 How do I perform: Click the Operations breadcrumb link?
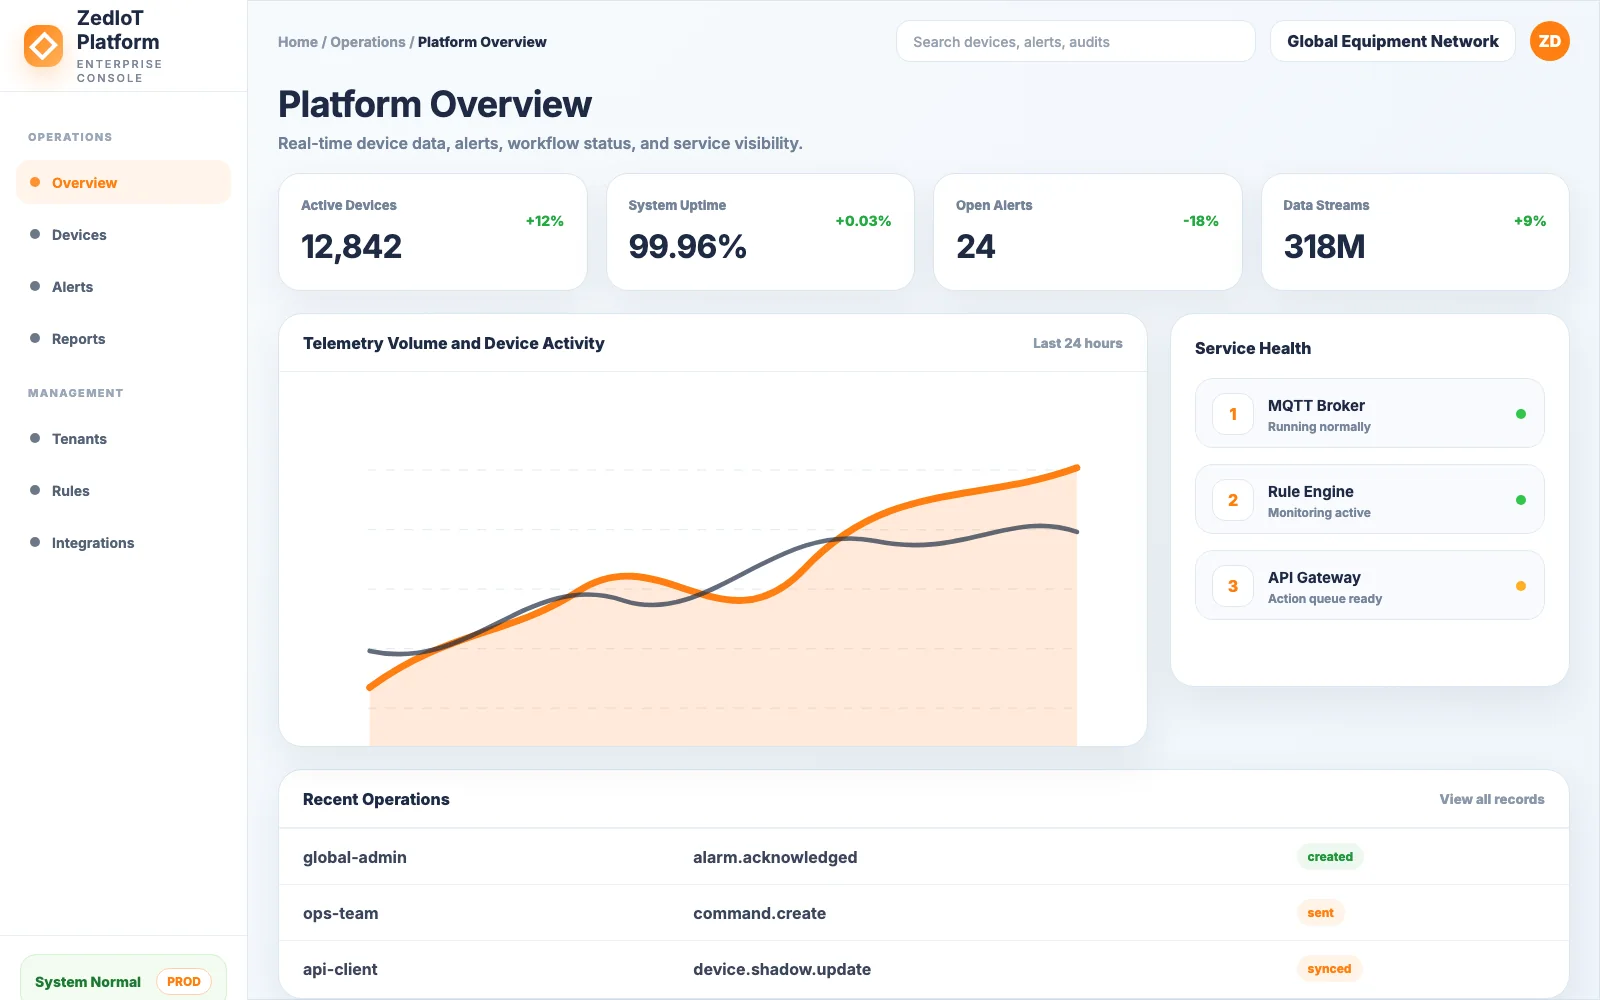367,42
